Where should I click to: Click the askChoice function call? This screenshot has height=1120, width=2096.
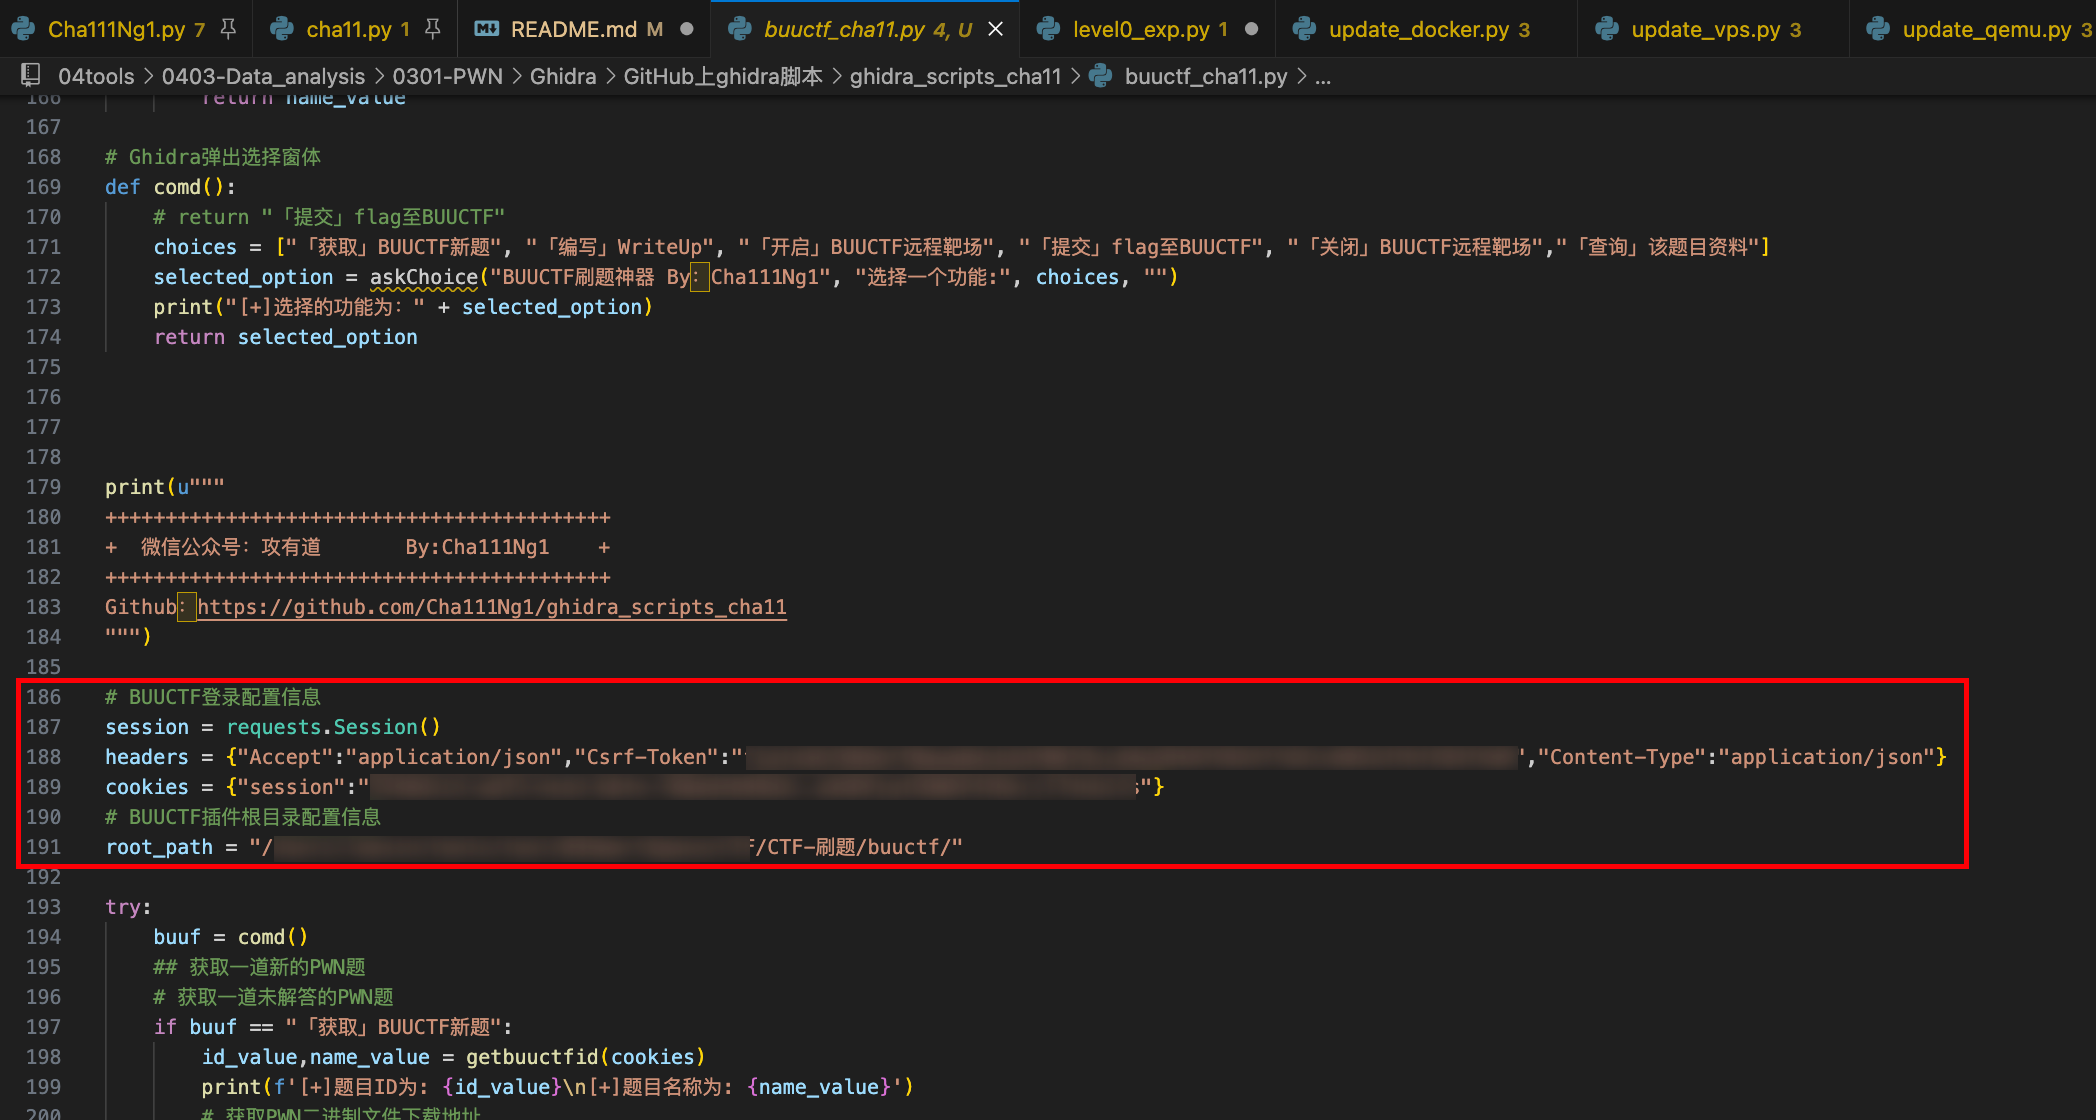[x=423, y=277]
